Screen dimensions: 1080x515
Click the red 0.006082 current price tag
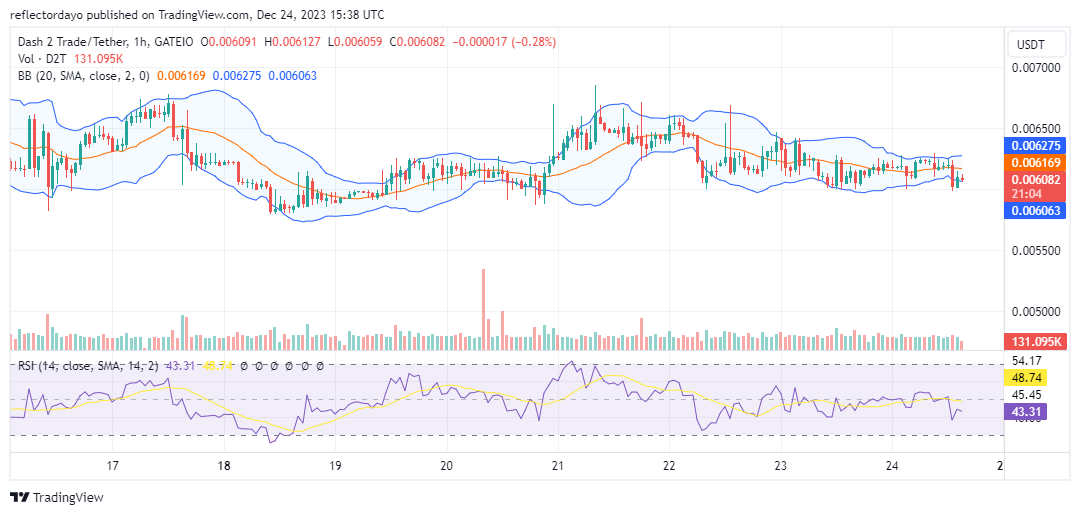(1035, 180)
